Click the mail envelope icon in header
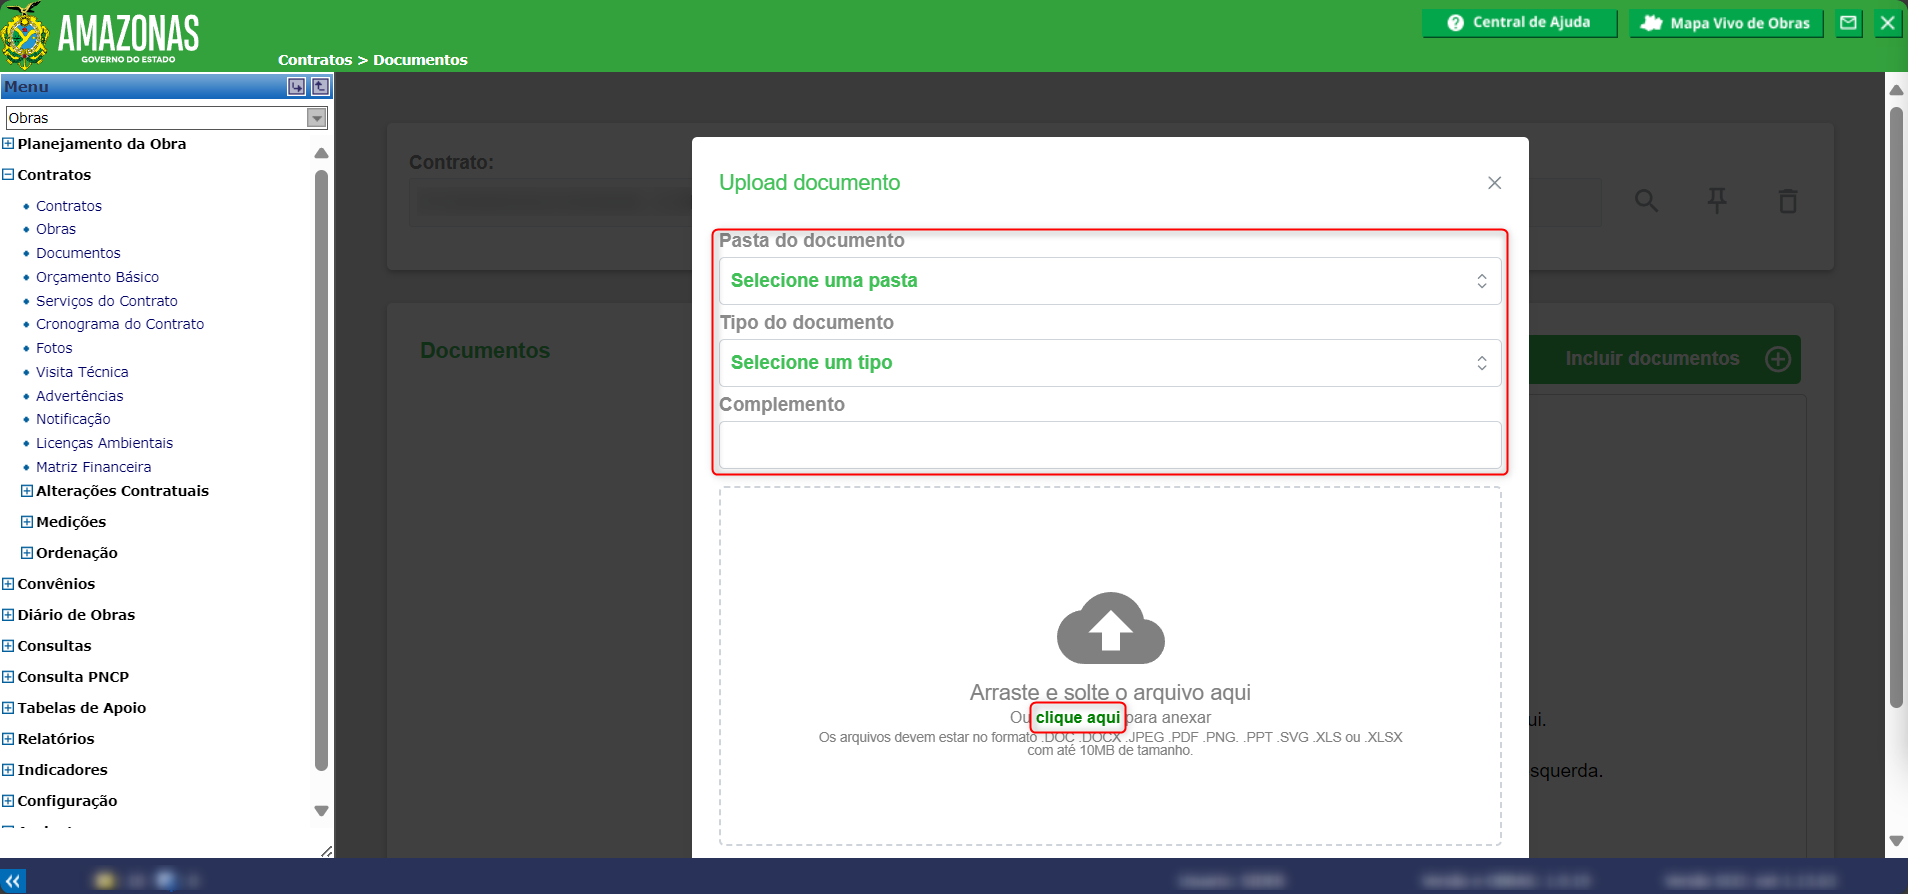Viewport: 1908px width, 894px height. pos(1849,23)
